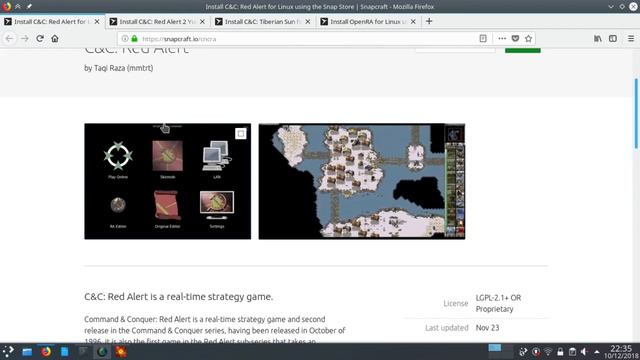Select the 'Nov 23' last updated value

tap(487, 328)
